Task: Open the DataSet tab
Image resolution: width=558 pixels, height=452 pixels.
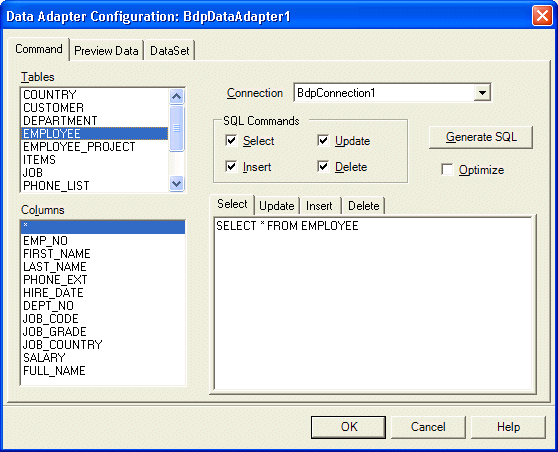Action: [x=170, y=51]
